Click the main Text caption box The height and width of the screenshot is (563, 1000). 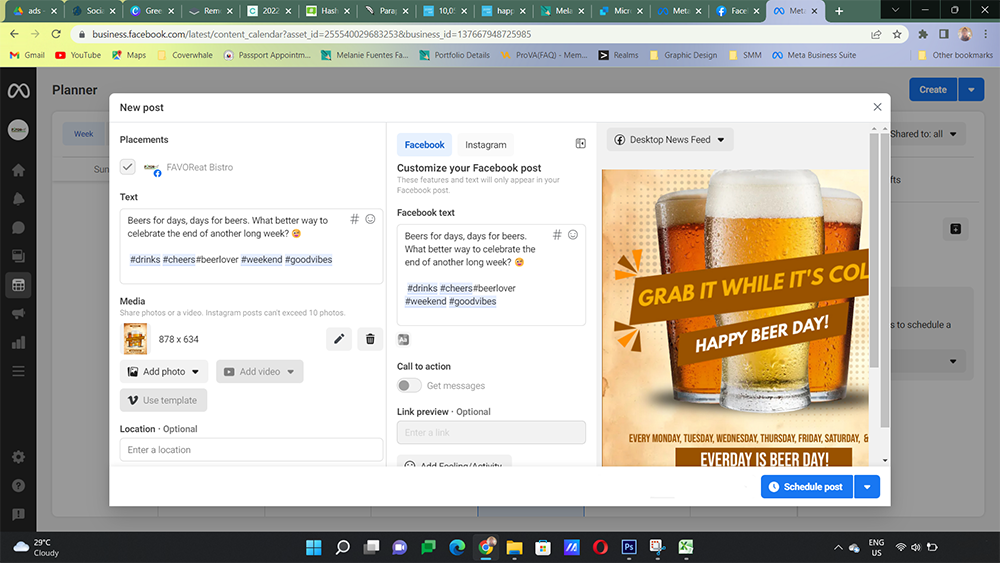click(x=251, y=246)
